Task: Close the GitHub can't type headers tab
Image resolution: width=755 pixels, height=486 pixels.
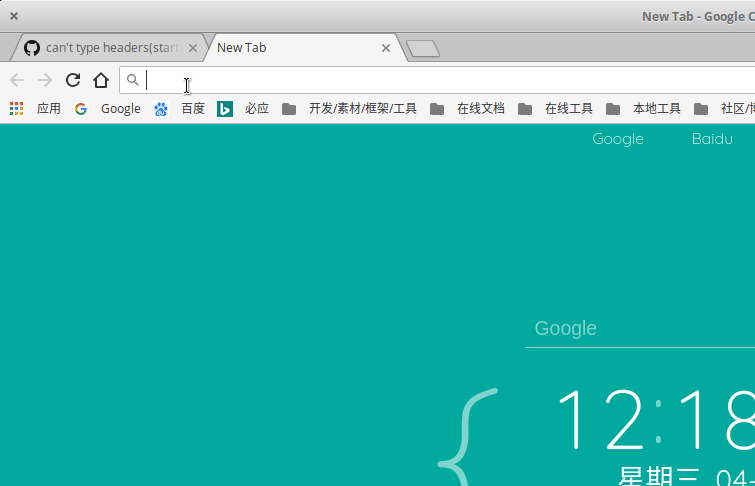Action: pyautogui.click(x=193, y=48)
